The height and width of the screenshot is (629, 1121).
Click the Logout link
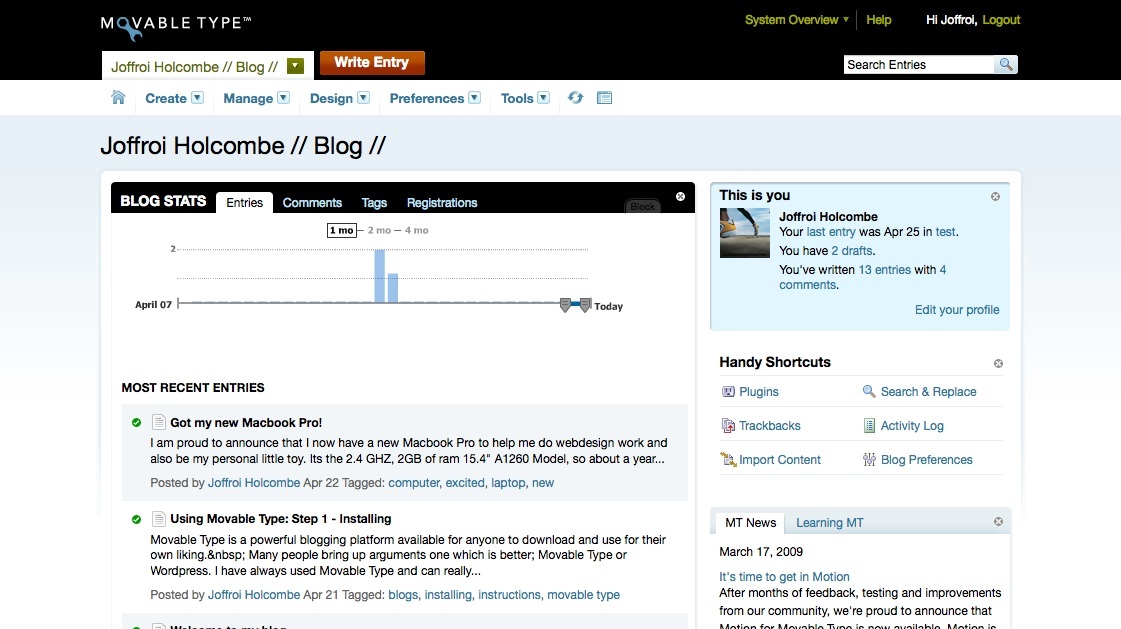click(1001, 20)
